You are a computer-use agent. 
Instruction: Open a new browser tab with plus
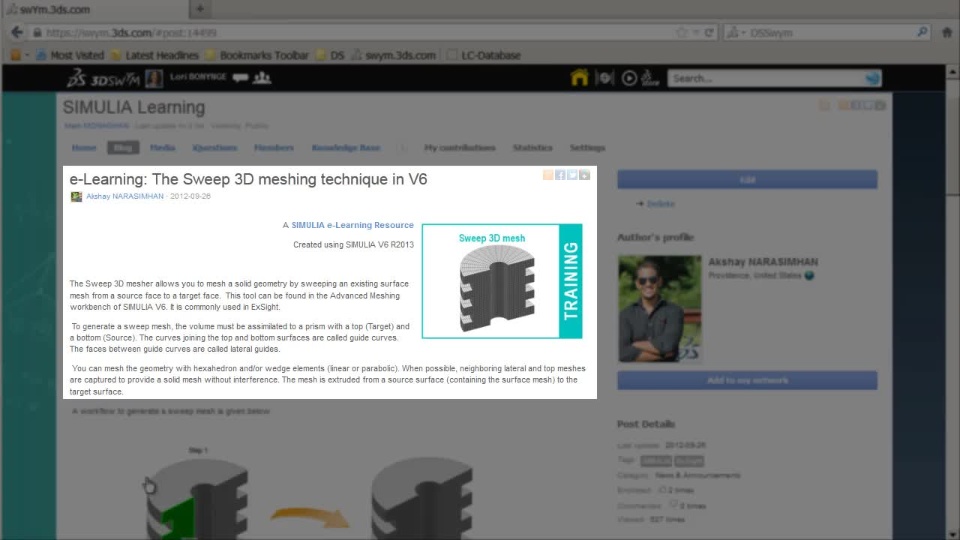coord(200,9)
